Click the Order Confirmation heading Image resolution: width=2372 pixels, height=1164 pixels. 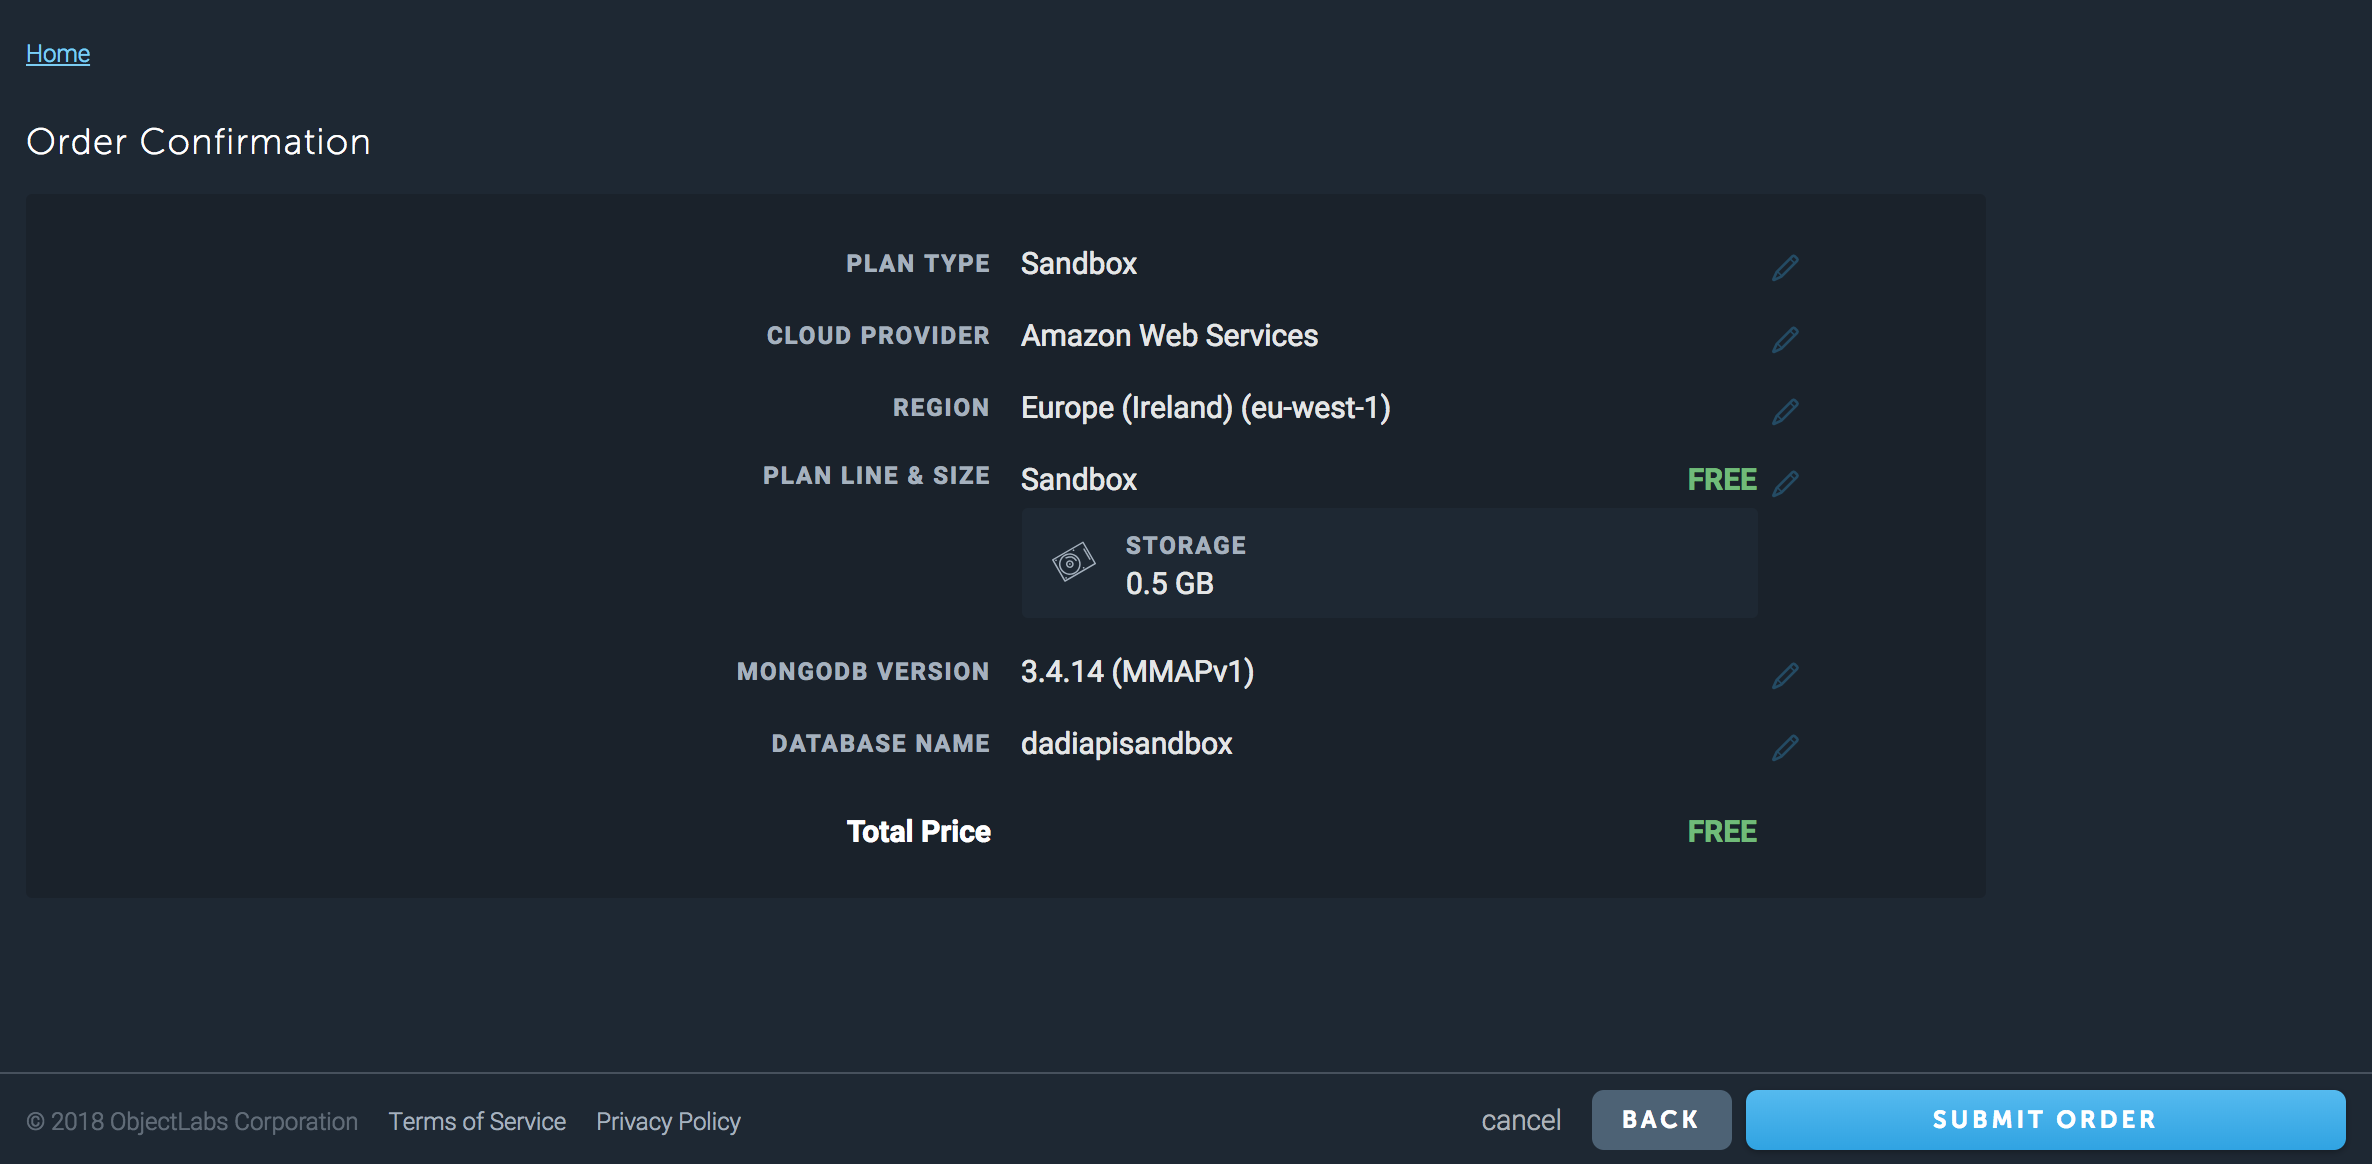tap(198, 142)
